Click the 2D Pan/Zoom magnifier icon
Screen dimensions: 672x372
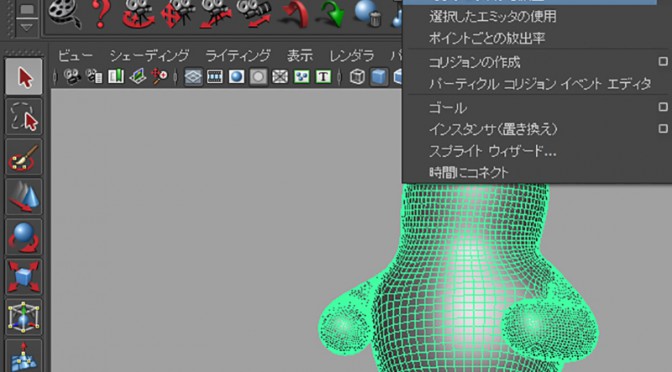159,77
